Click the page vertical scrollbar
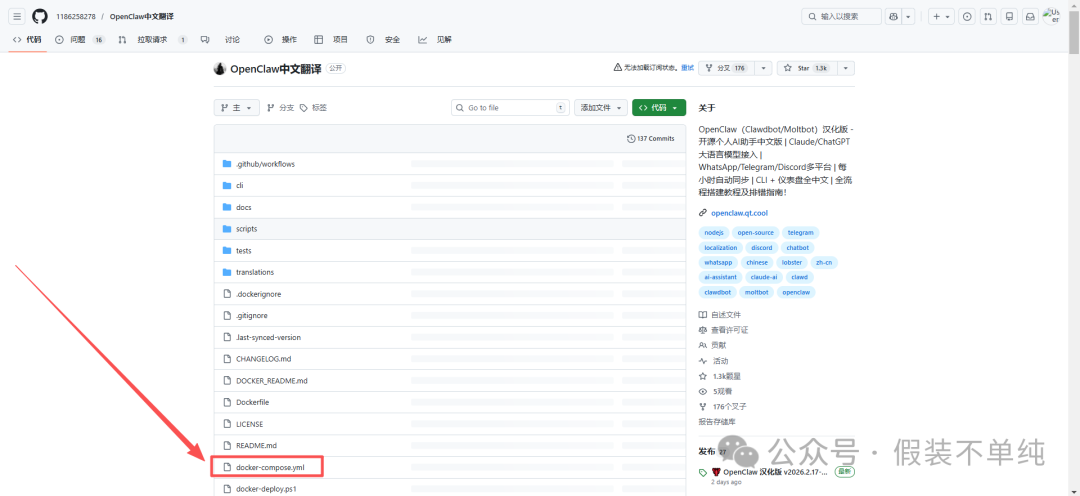This screenshot has width=1080, height=496. [x=1074, y=31]
